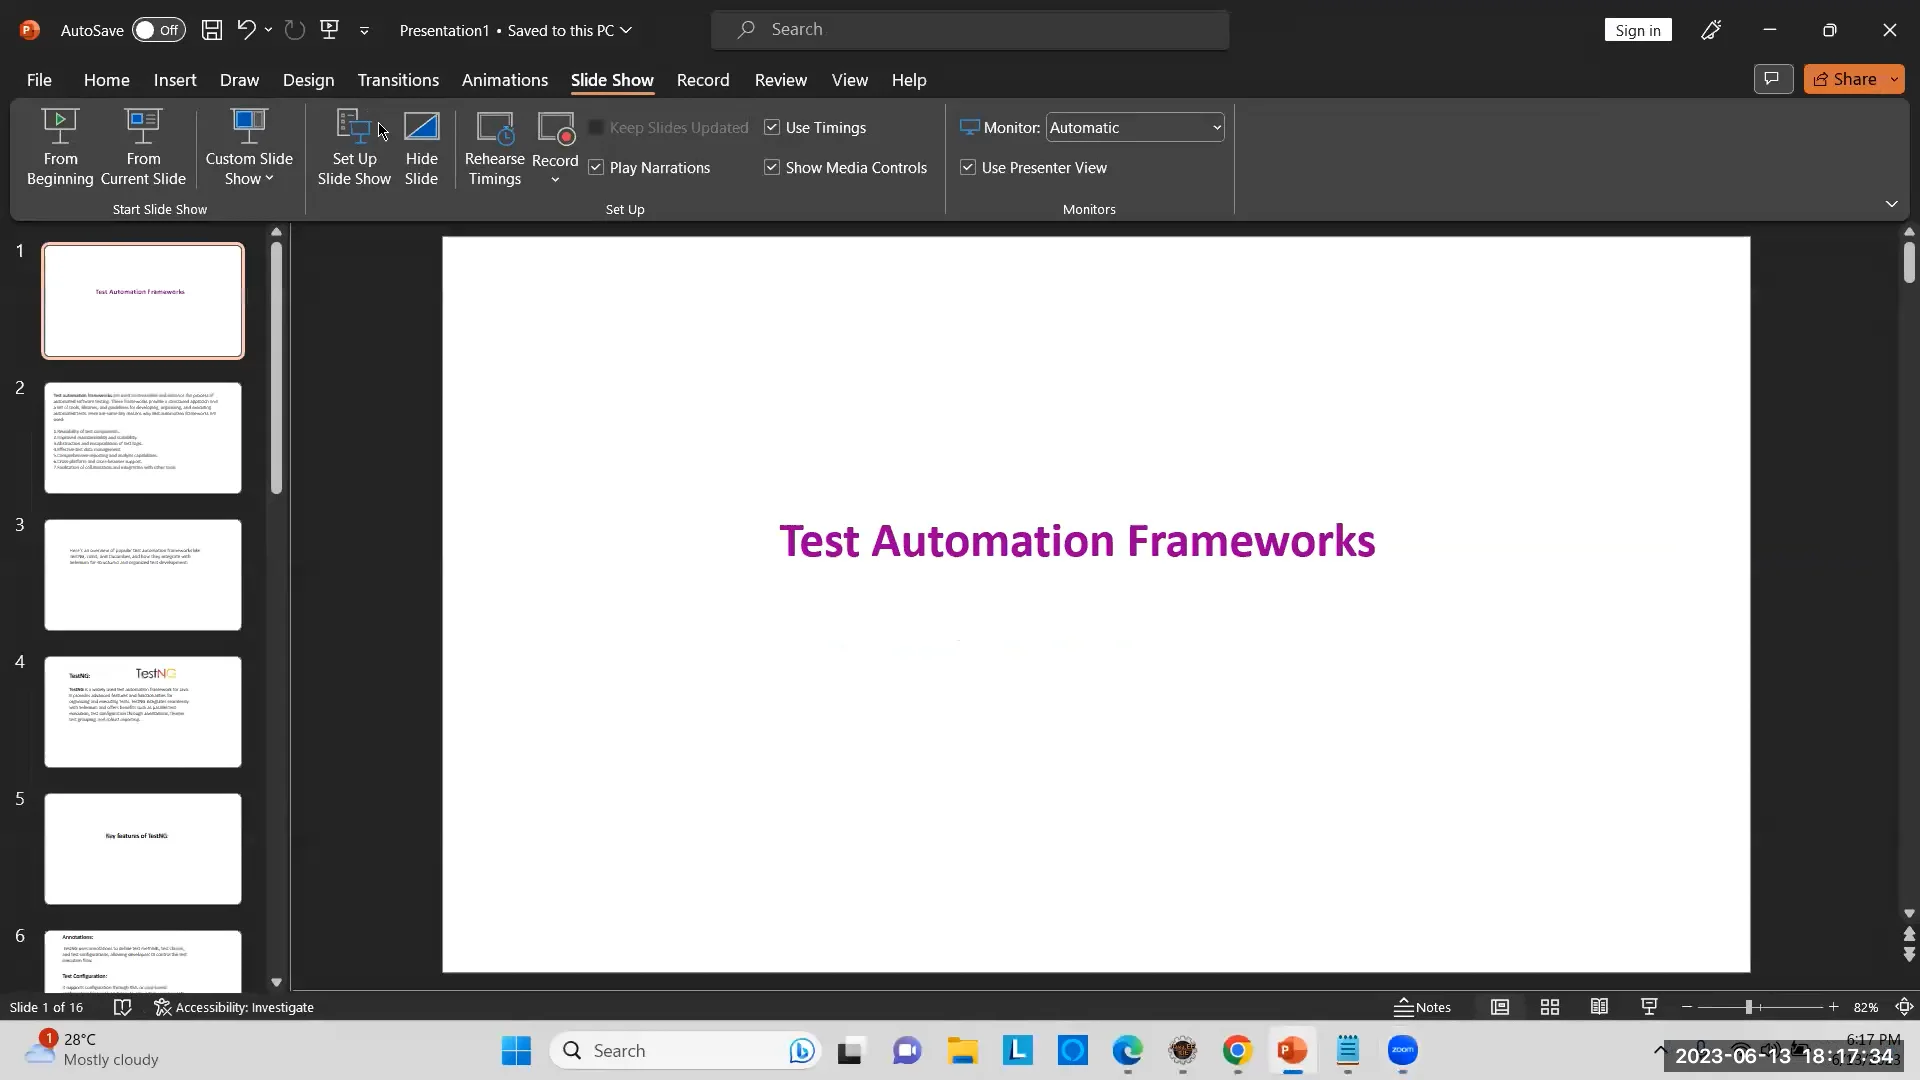
Task: Click the top Search input box
Action: 970,30
